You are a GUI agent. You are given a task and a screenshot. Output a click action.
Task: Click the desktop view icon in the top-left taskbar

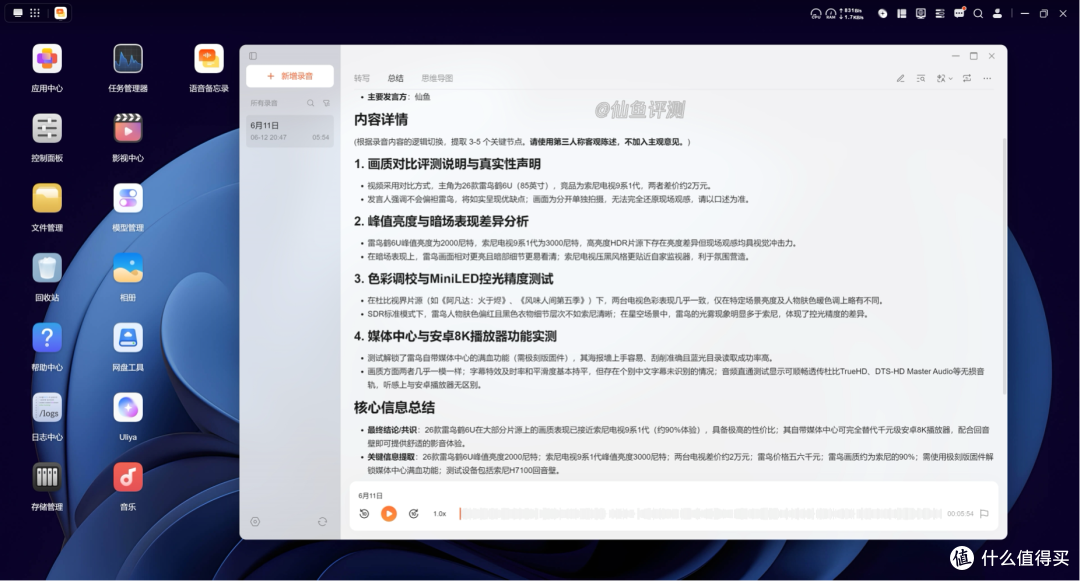[18, 13]
